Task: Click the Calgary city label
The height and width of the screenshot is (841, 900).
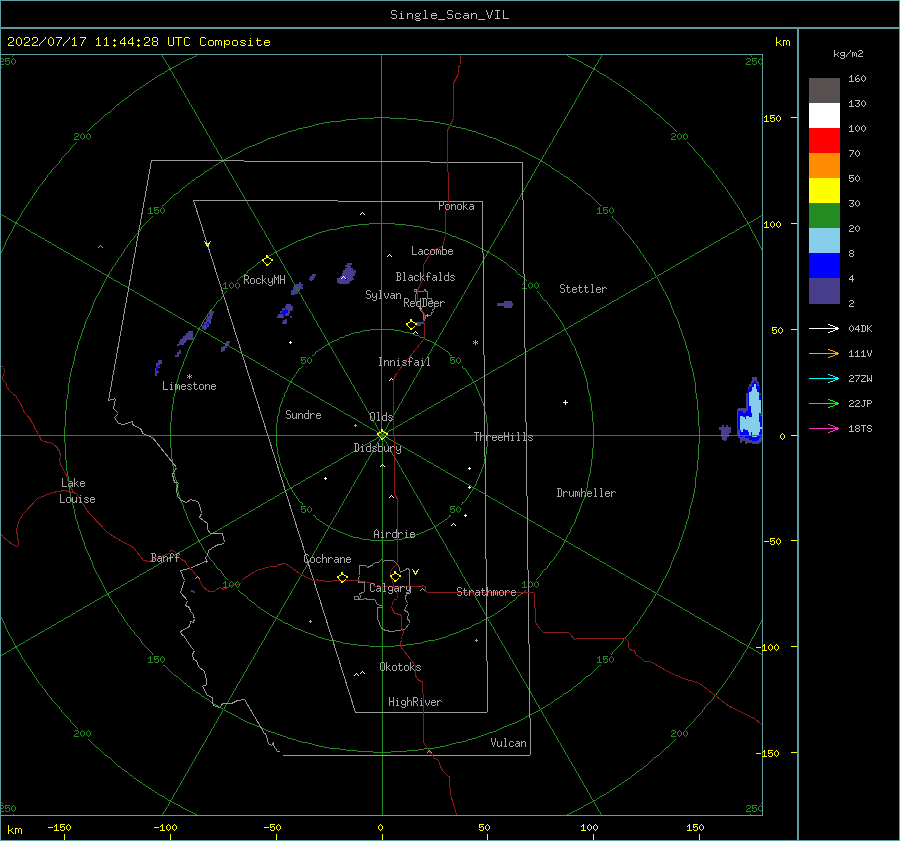Action: (390, 588)
